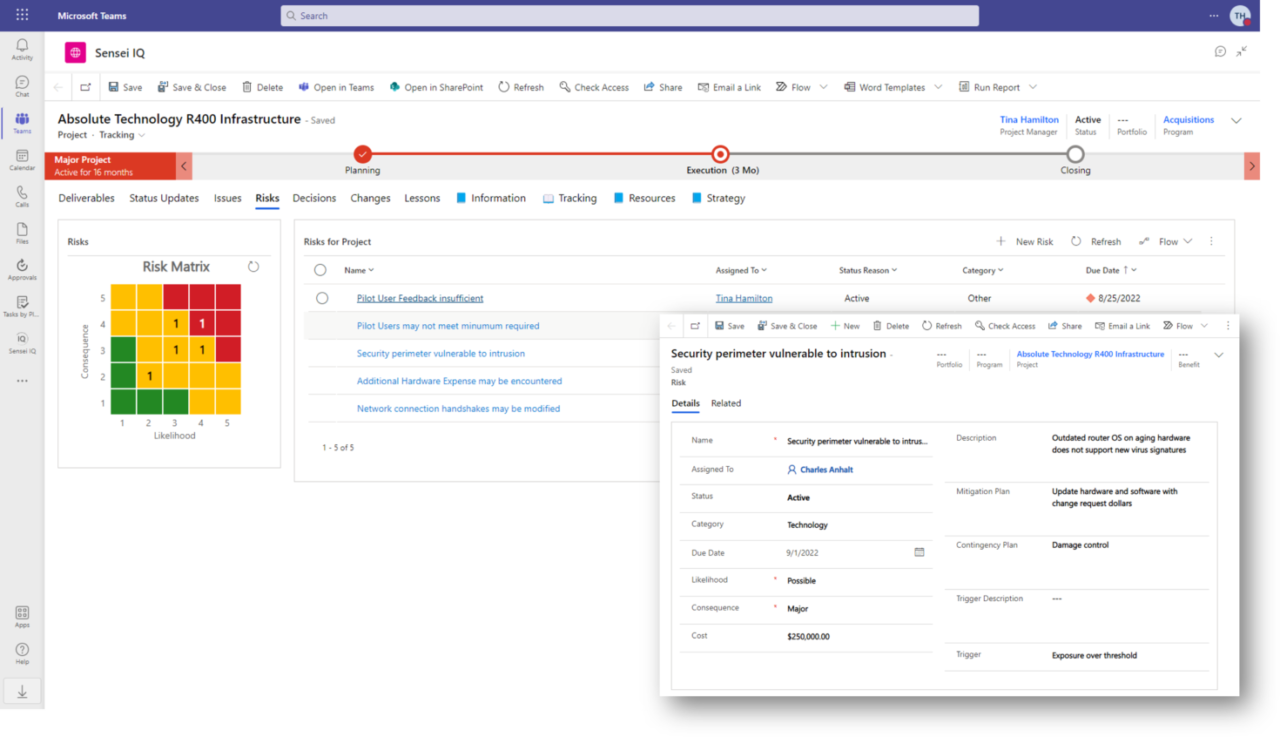Click Share in the main project toolbar
The width and height of the screenshot is (1280, 737).
pos(663,87)
